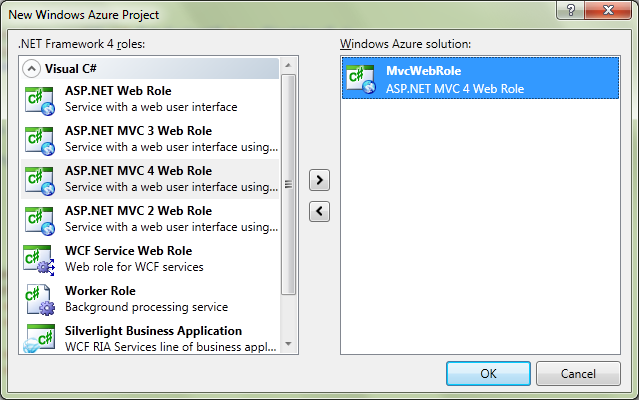639x400 pixels.
Task: Open the dialog help question mark button
Action: 571,9
